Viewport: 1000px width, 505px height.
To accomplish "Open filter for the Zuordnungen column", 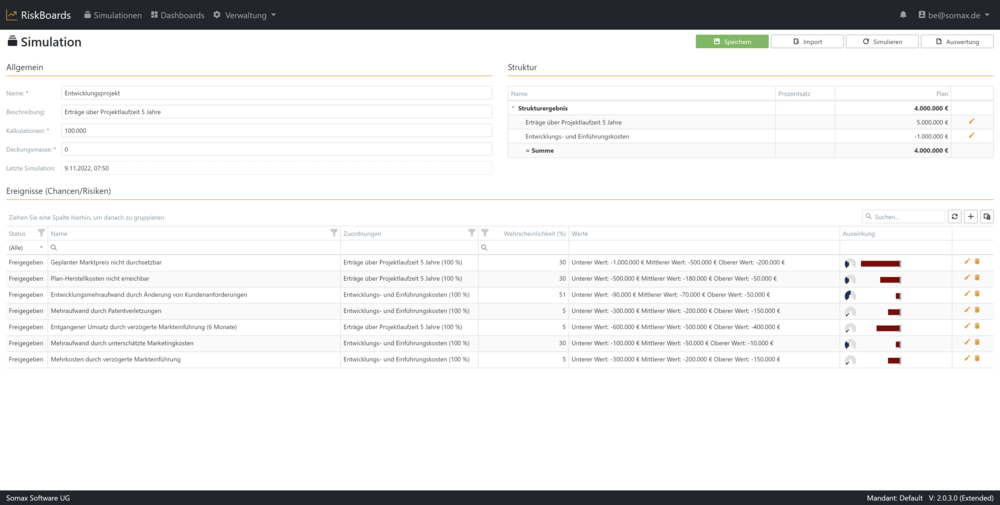I will click(472, 233).
